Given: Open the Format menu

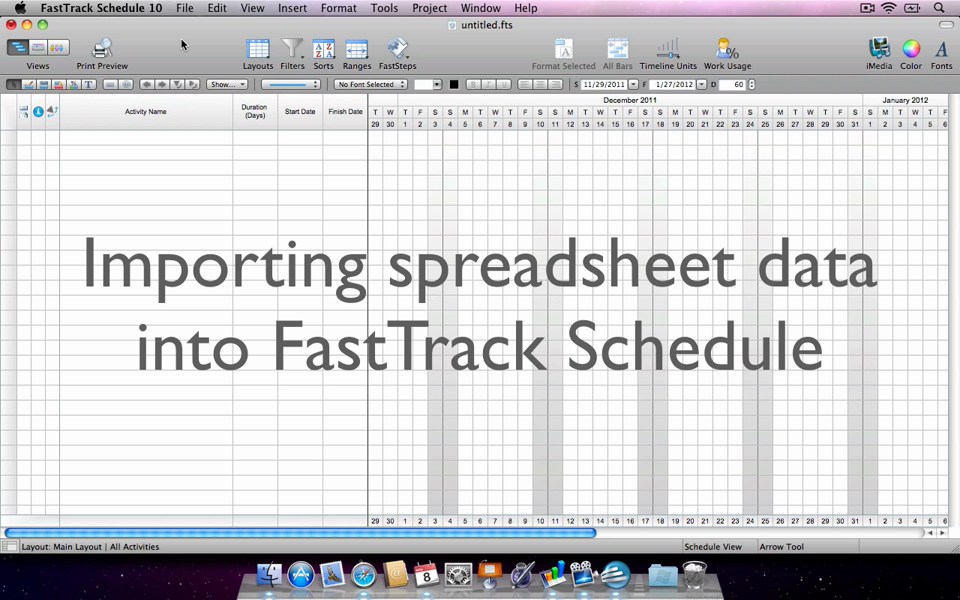Looking at the screenshot, I should pyautogui.click(x=339, y=8).
